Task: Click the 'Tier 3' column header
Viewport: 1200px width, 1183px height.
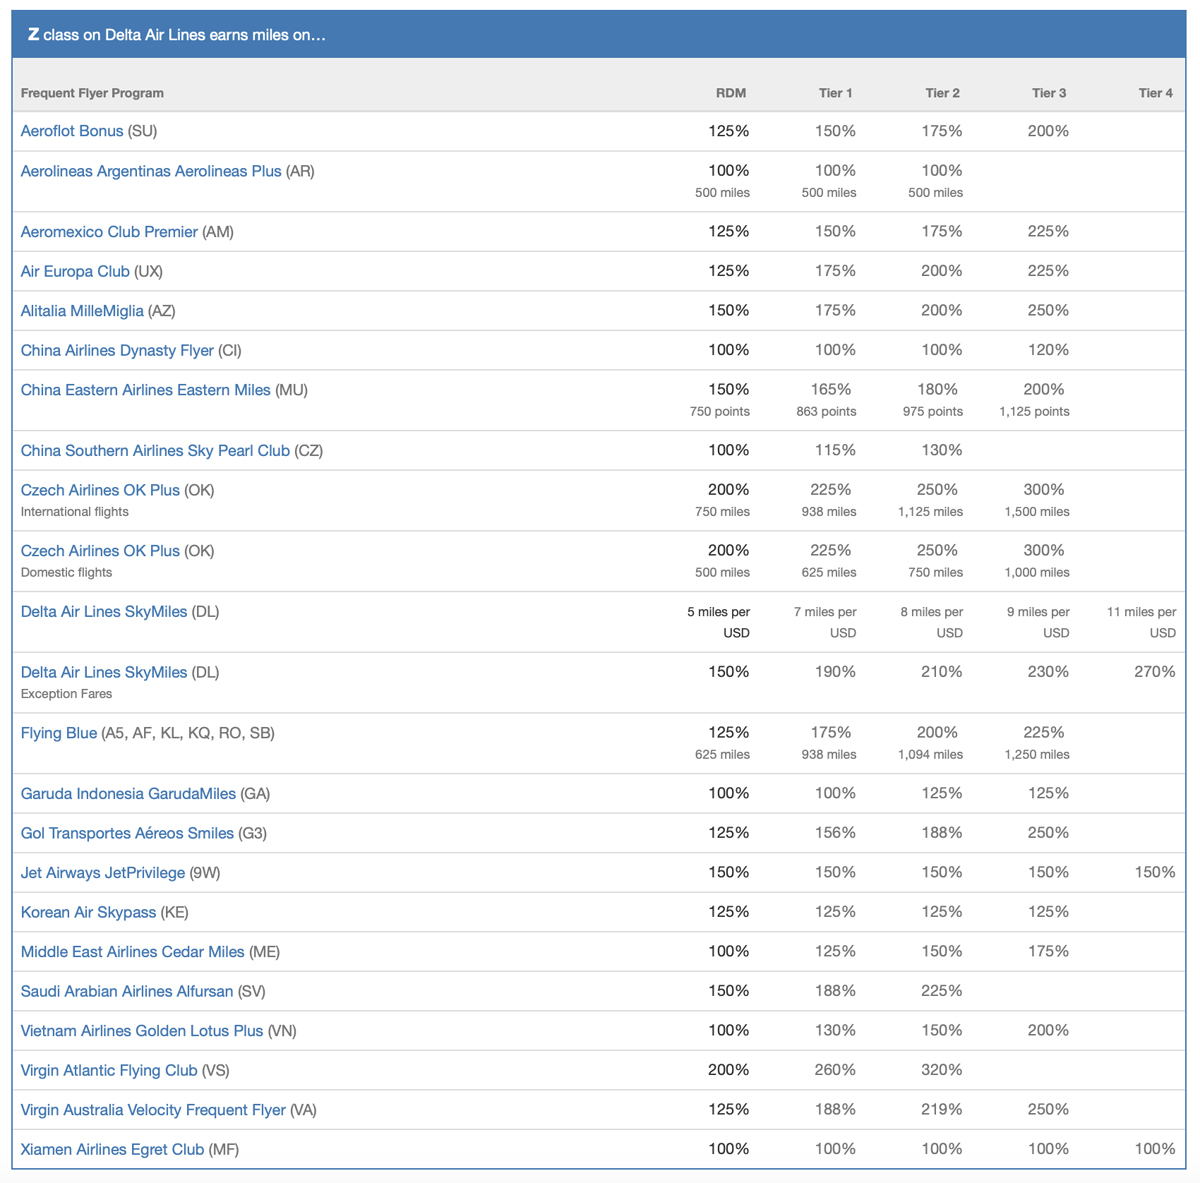Action: [x=1049, y=93]
